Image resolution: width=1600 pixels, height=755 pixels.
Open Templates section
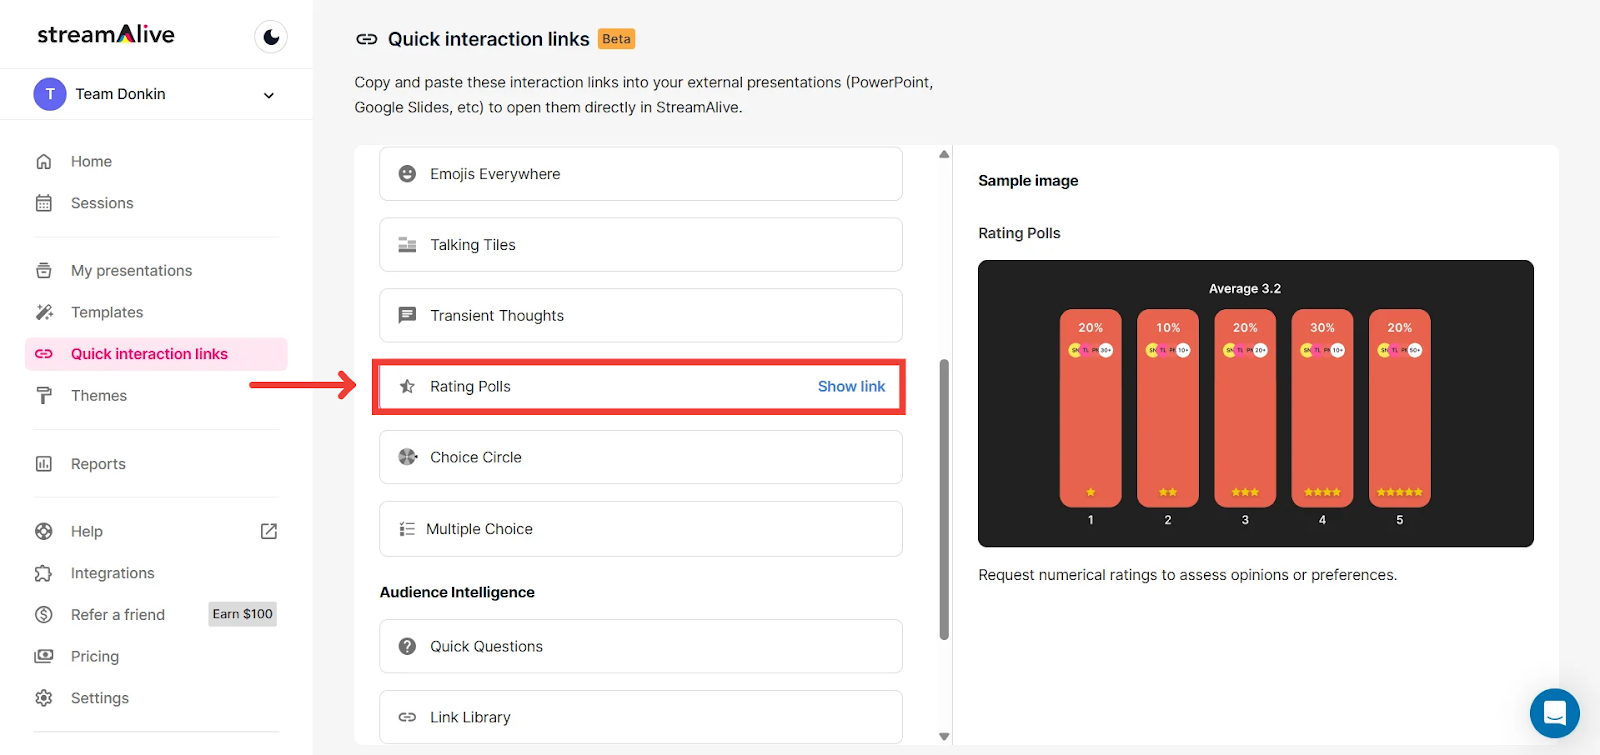coord(107,312)
